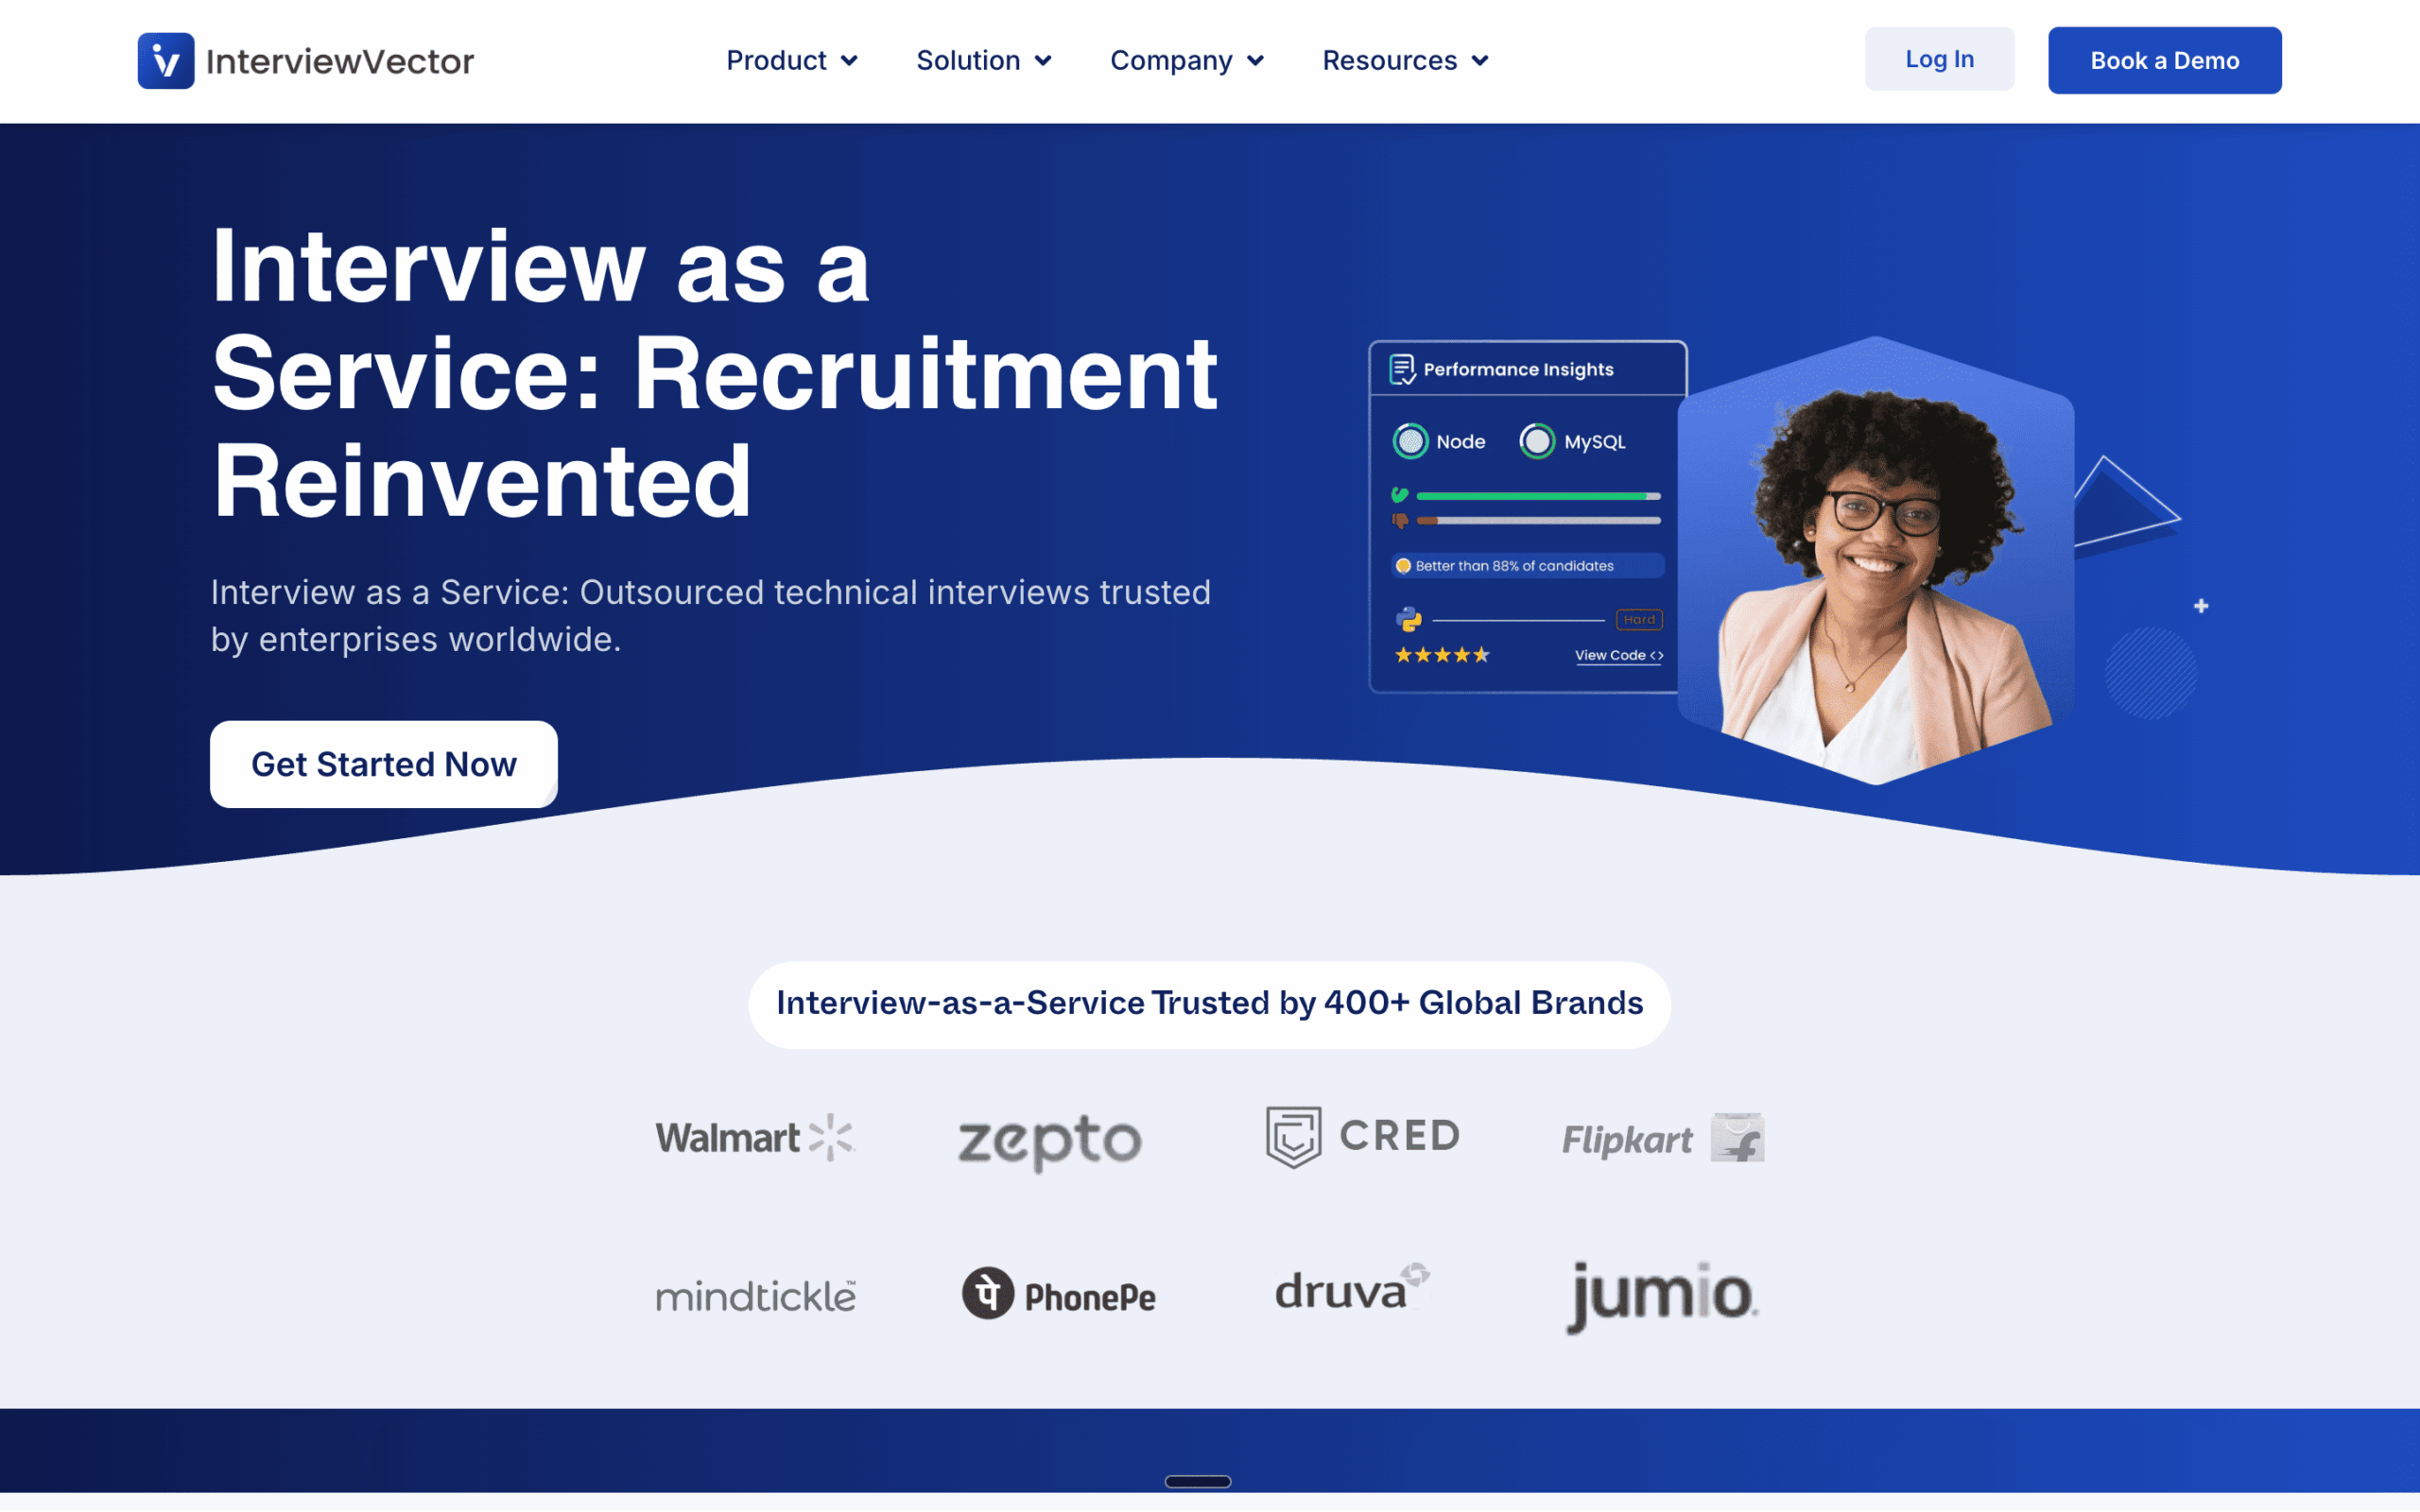The height and width of the screenshot is (1512, 2420).
Task: Select the MySQL icon in Performance Insights
Action: click(x=1536, y=441)
